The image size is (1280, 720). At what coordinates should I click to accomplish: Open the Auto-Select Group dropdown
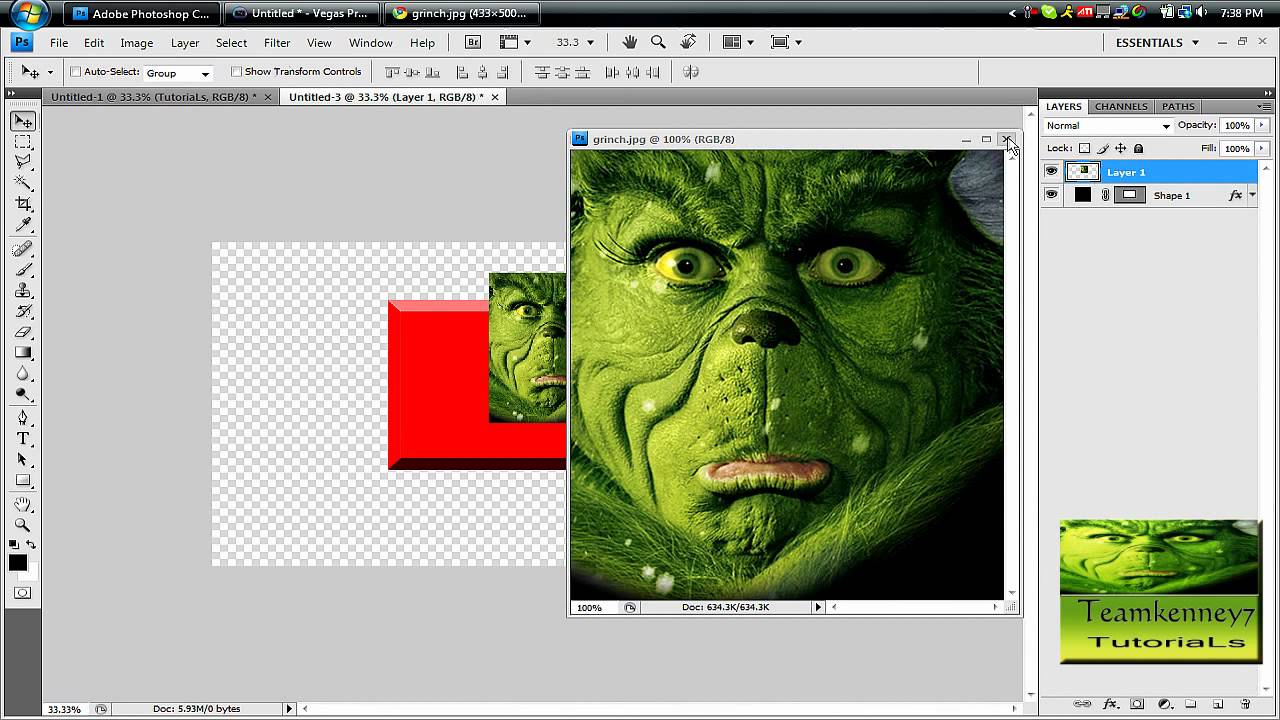click(x=178, y=73)
